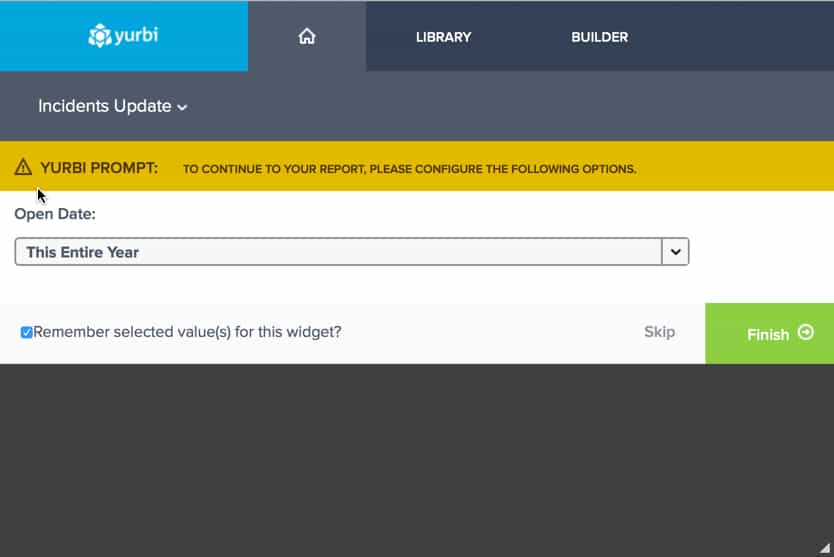Open the Builder tab
Image resolution: width=834 pixels, height=557 pixels.
(599, 37)
